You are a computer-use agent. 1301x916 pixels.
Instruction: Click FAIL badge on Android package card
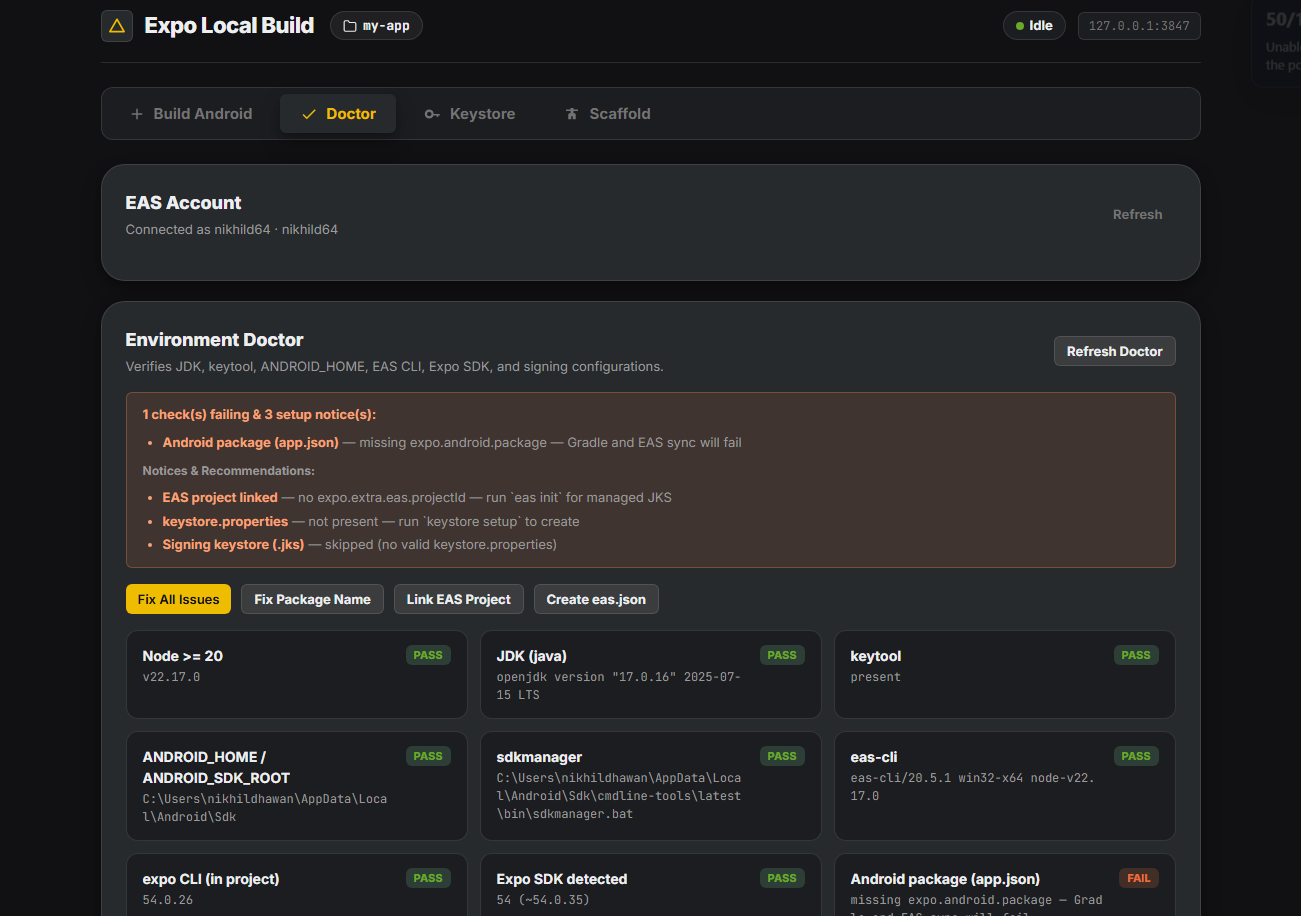pyautogui.click(x=1139, y=879)
